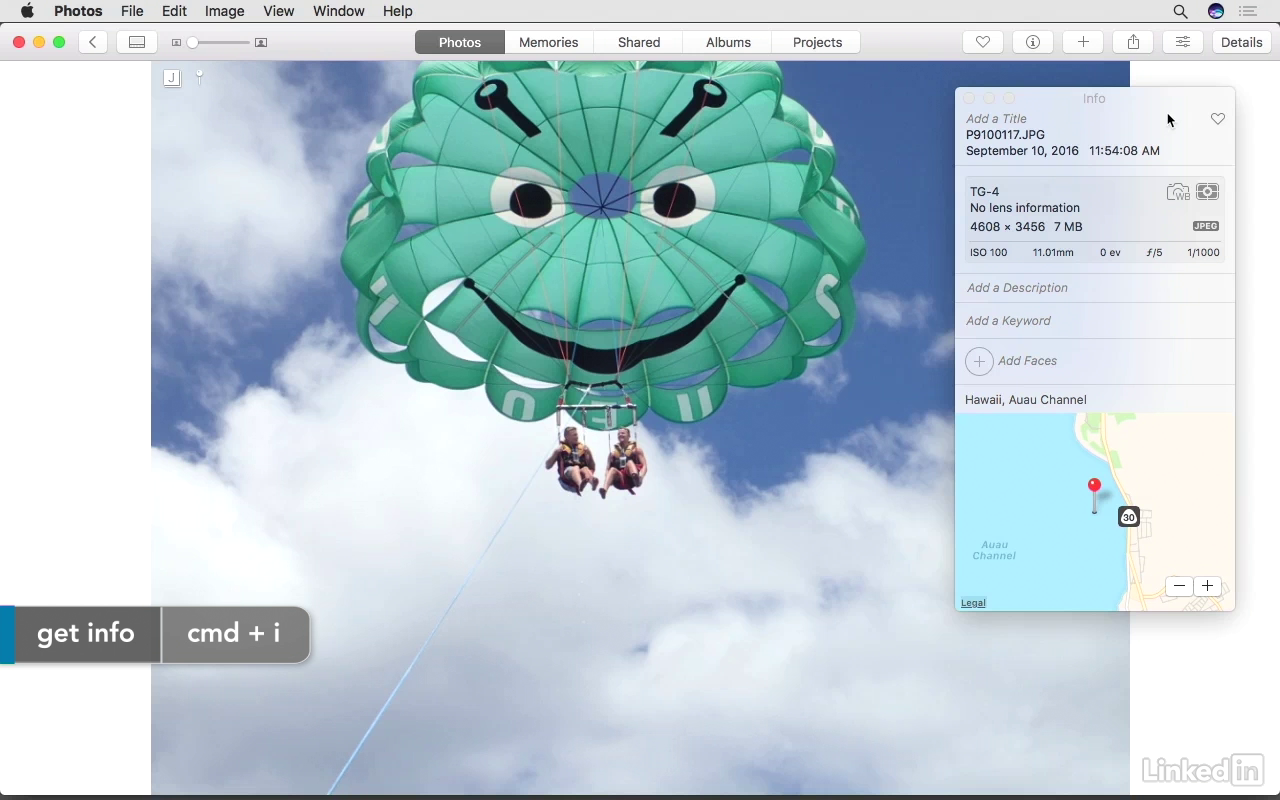Click the toolbar Info button

click(x=1033, y=42)
